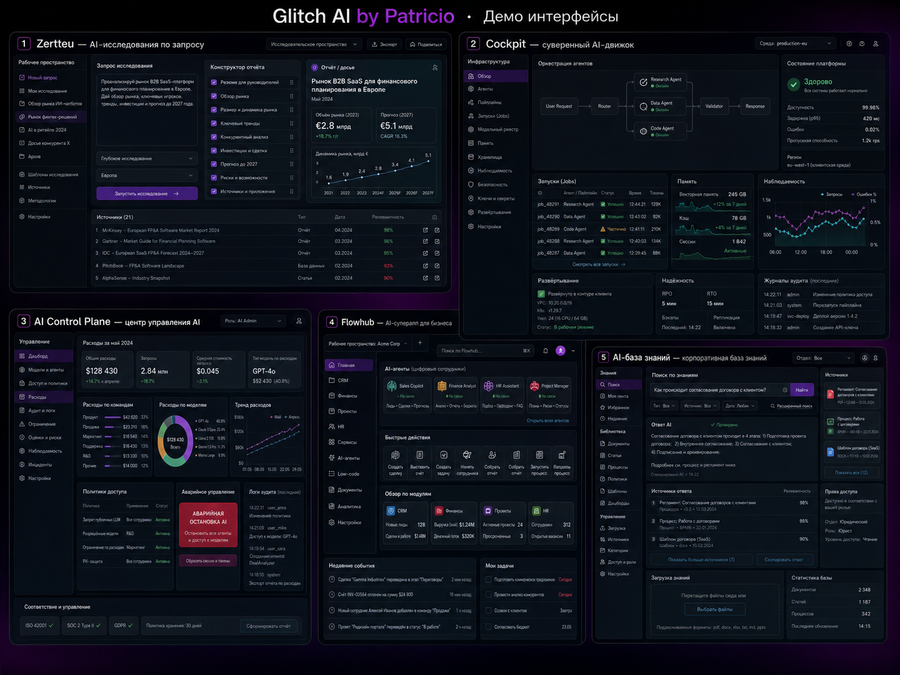The image size is (900, 675).
Task: Click the Создать сделку quick action icon
Action: (x=395, y=455)
